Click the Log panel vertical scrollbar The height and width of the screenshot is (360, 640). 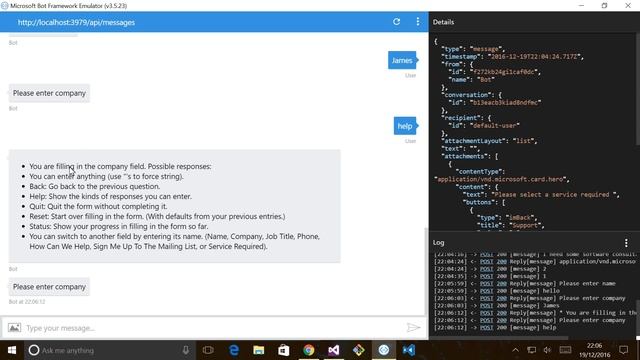pyautogui.click(x=638, y=318)
